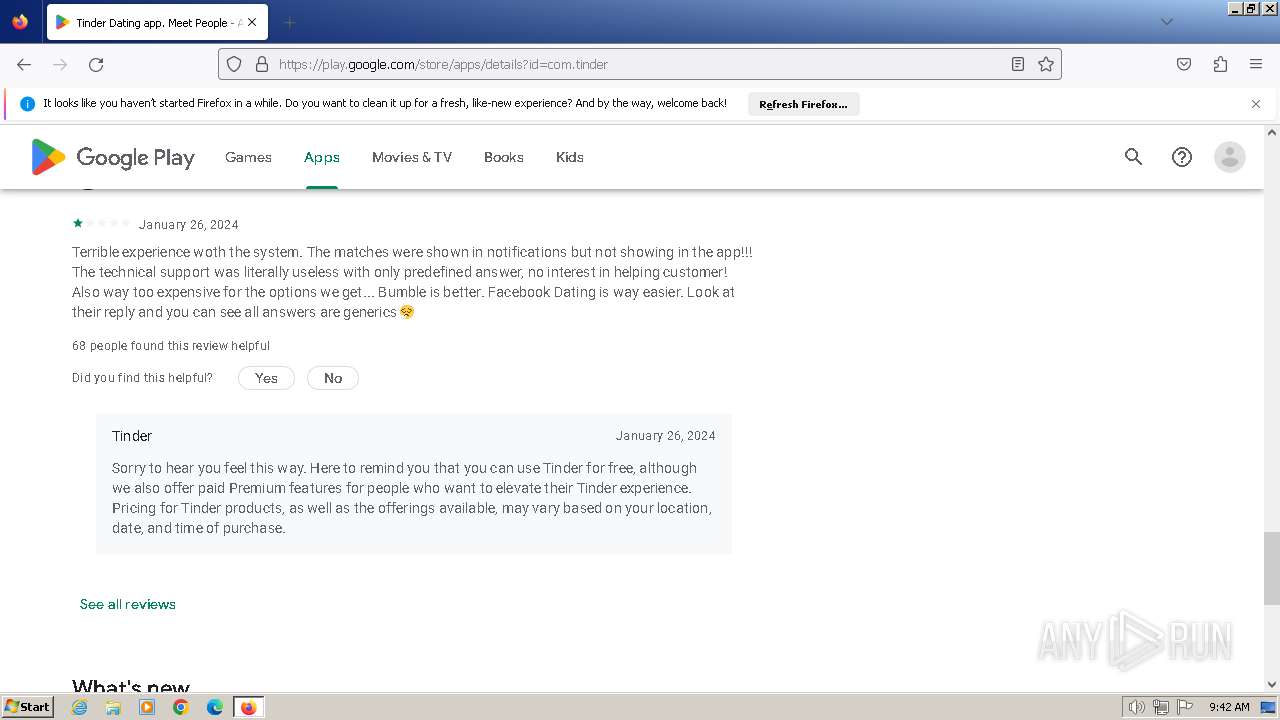Open the Help center icon

[x=1182, y=157]
